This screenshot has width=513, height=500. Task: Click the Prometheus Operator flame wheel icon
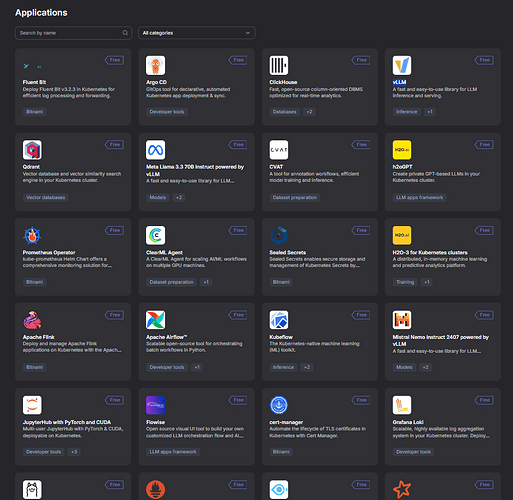(32, 235)
